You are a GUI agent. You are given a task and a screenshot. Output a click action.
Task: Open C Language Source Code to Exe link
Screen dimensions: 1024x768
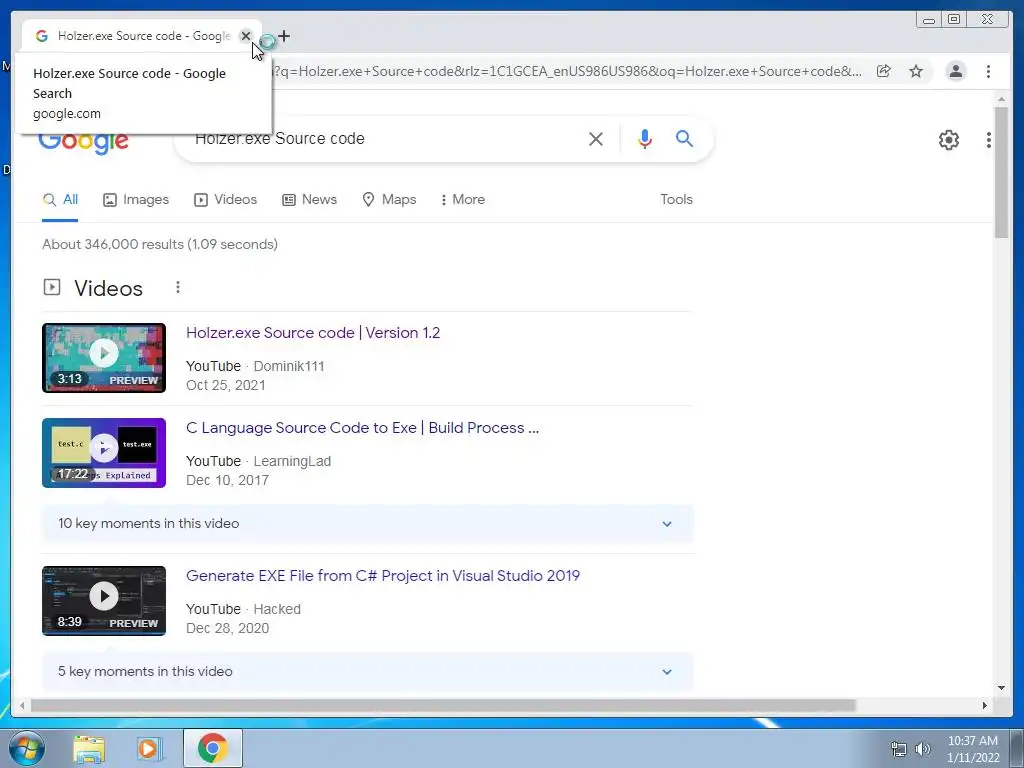coord(362,428)
